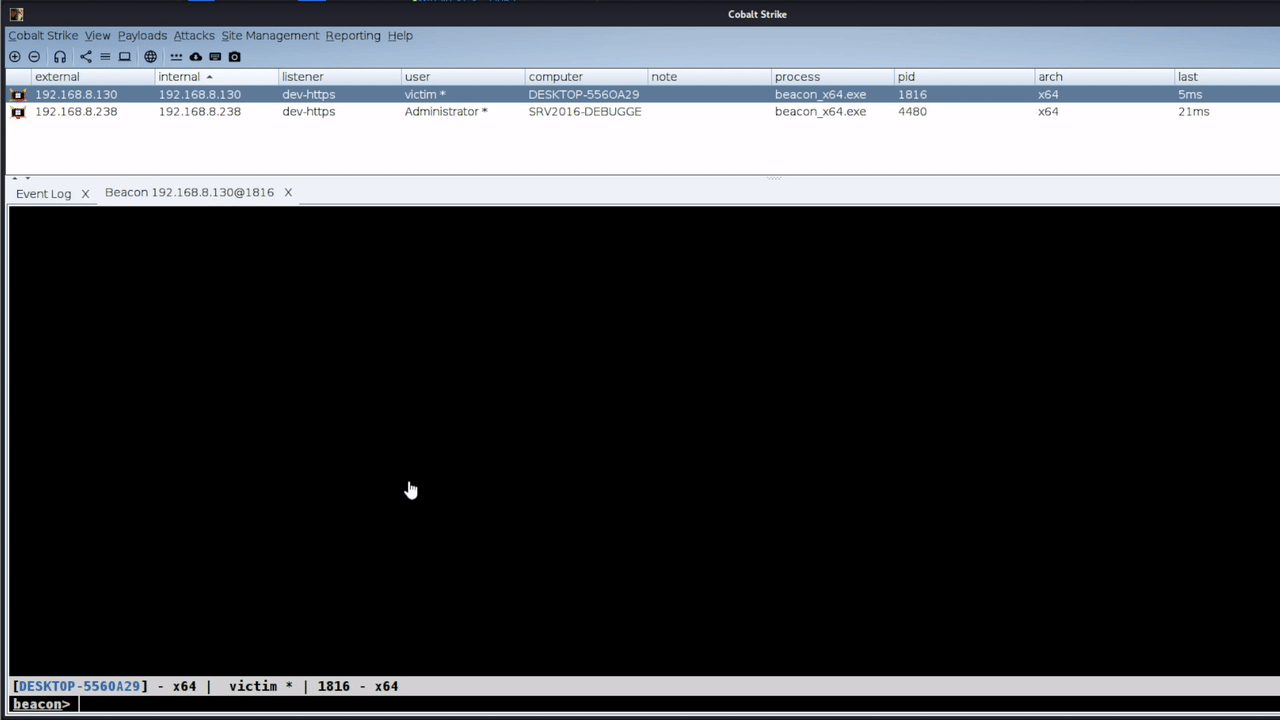This screenshot has height=720, width=1280.
Task: Show sessions in pivot graph view icon
Action: pos(85,57)
